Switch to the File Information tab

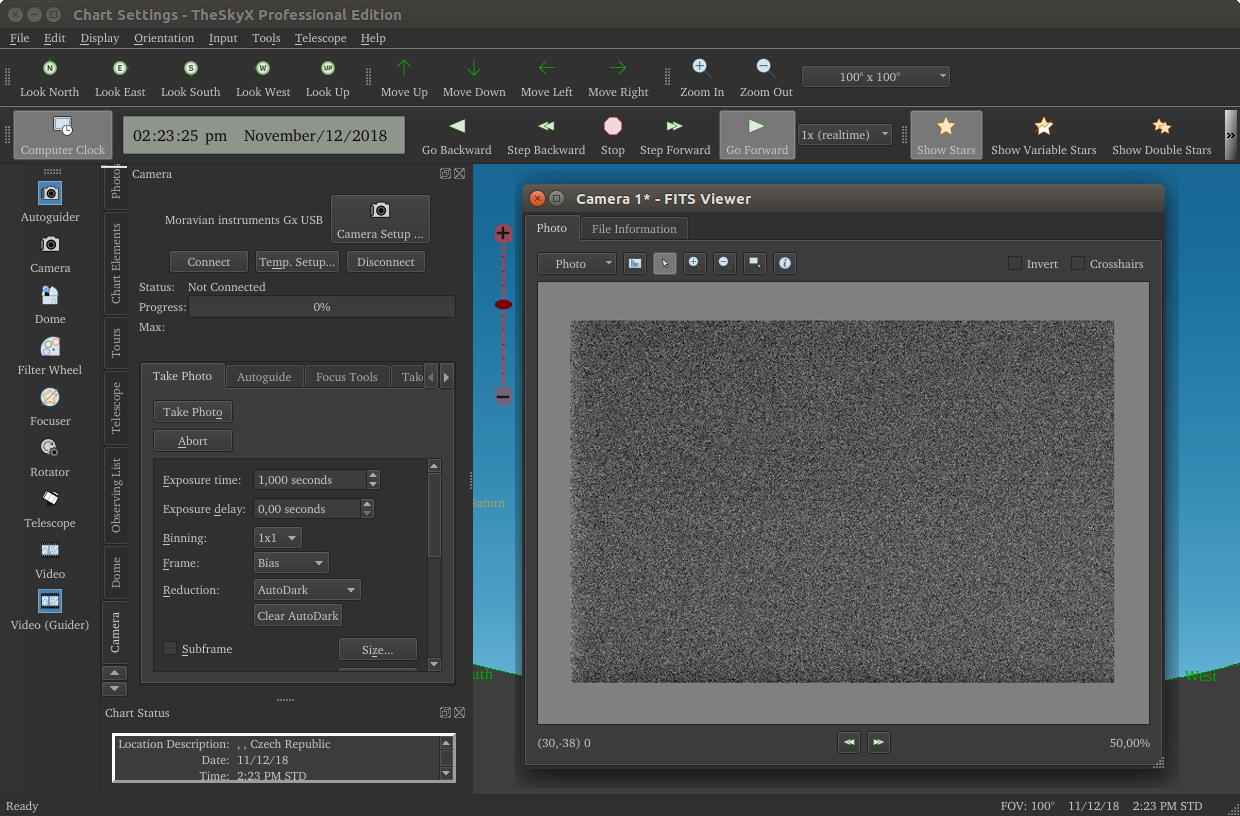[634, 229]
